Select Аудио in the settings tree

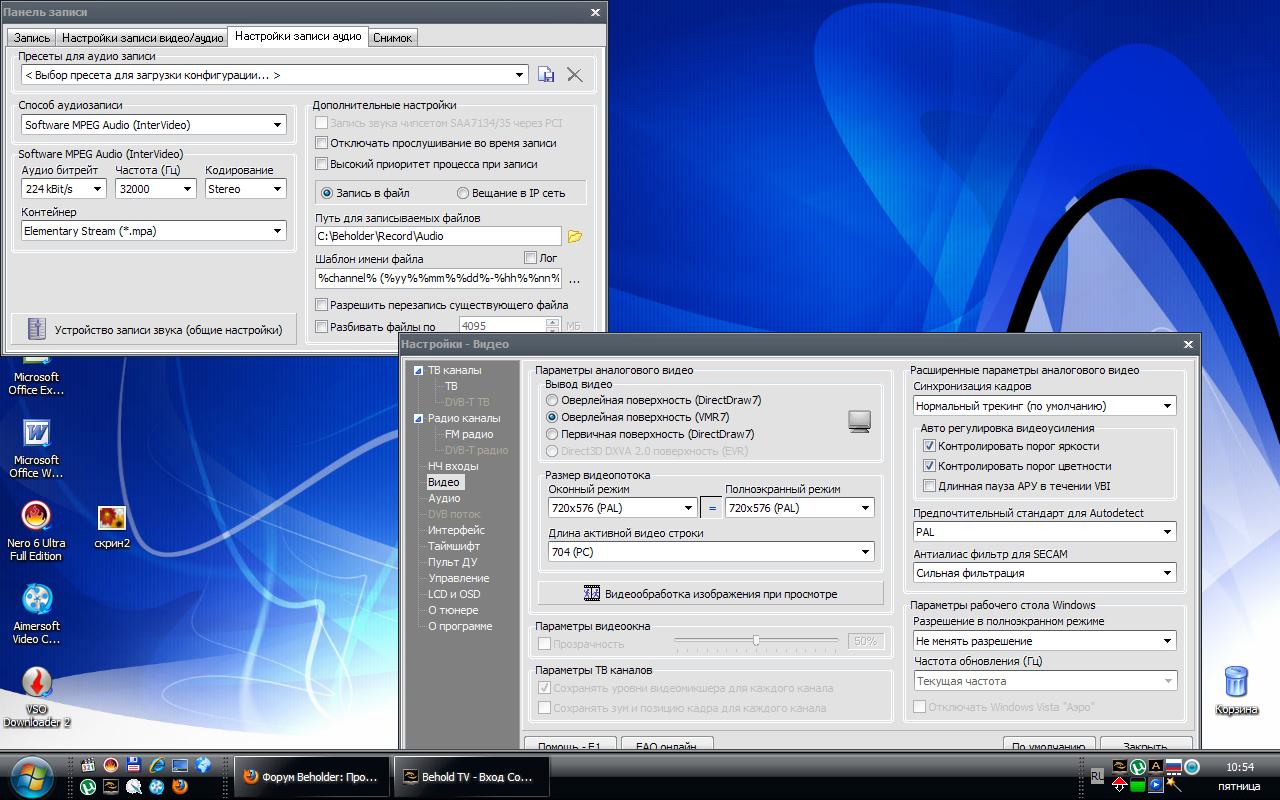[444, 498]
